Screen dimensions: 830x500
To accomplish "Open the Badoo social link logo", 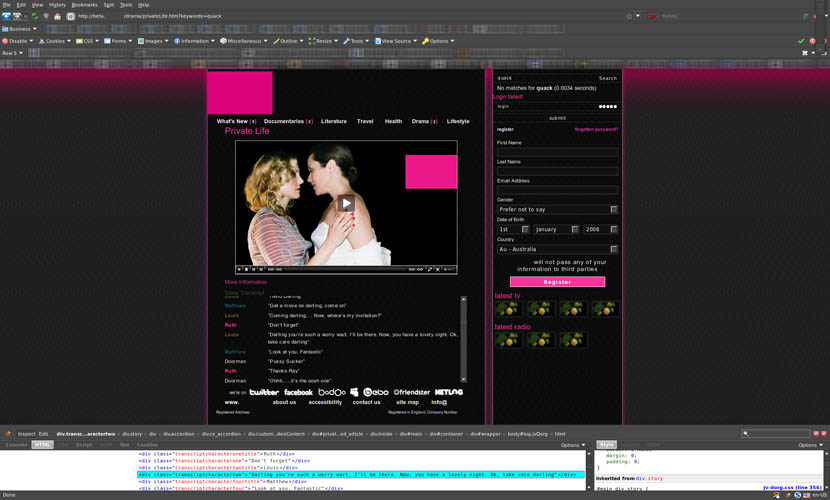I will [x=331, y=392].
